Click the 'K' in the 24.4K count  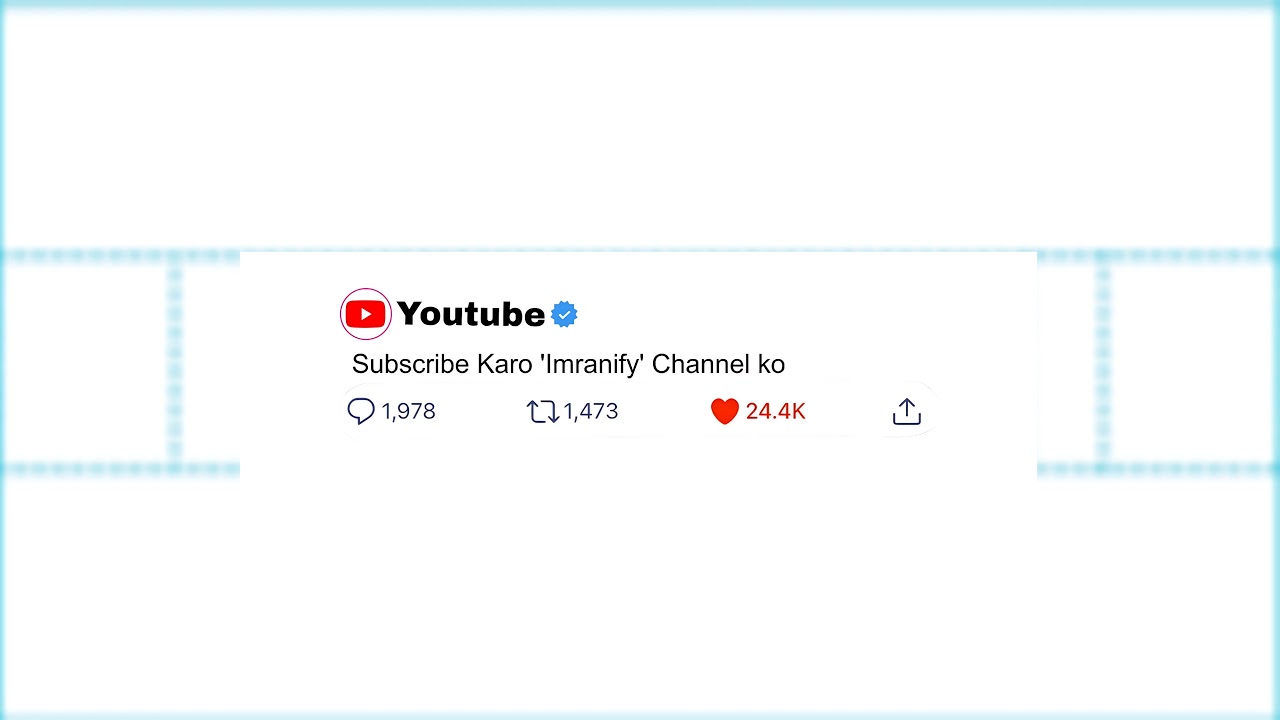pos(798,411)
